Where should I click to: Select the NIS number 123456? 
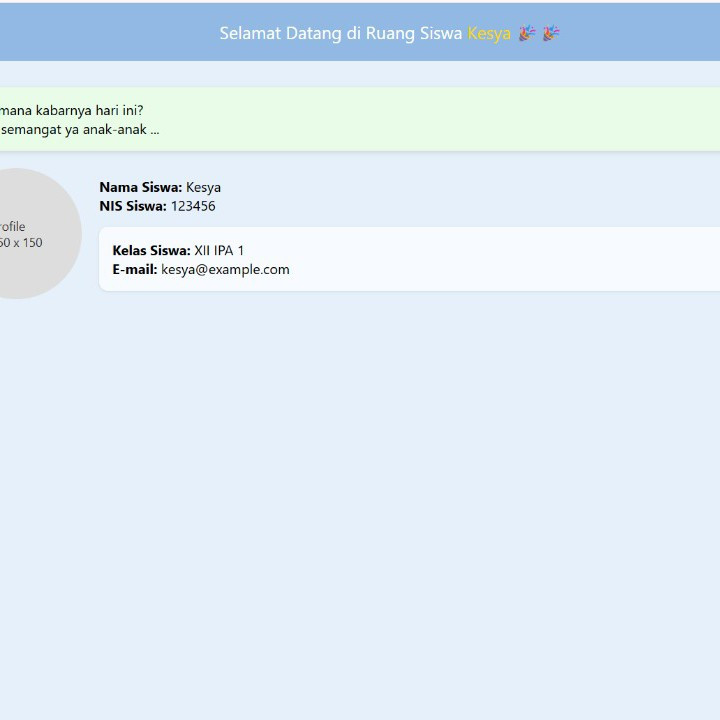tap(193, 206)
